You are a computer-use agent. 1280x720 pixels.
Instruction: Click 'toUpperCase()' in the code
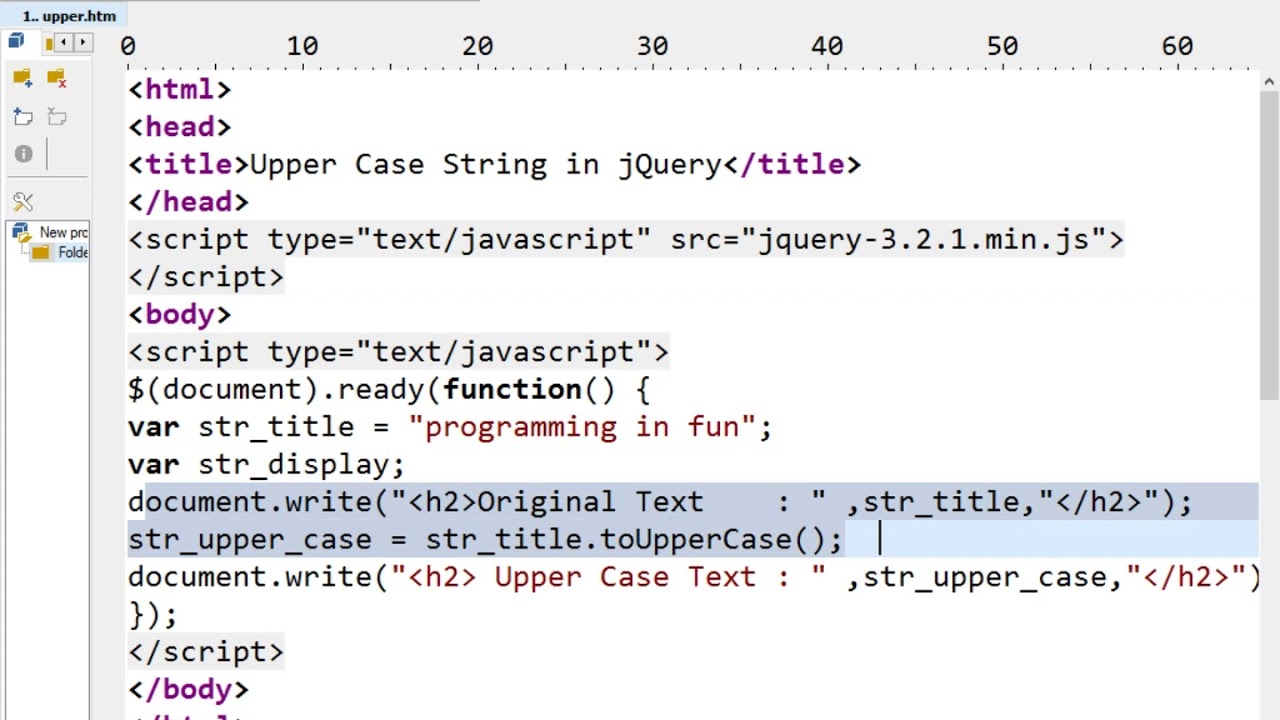(x=713, y=540)
